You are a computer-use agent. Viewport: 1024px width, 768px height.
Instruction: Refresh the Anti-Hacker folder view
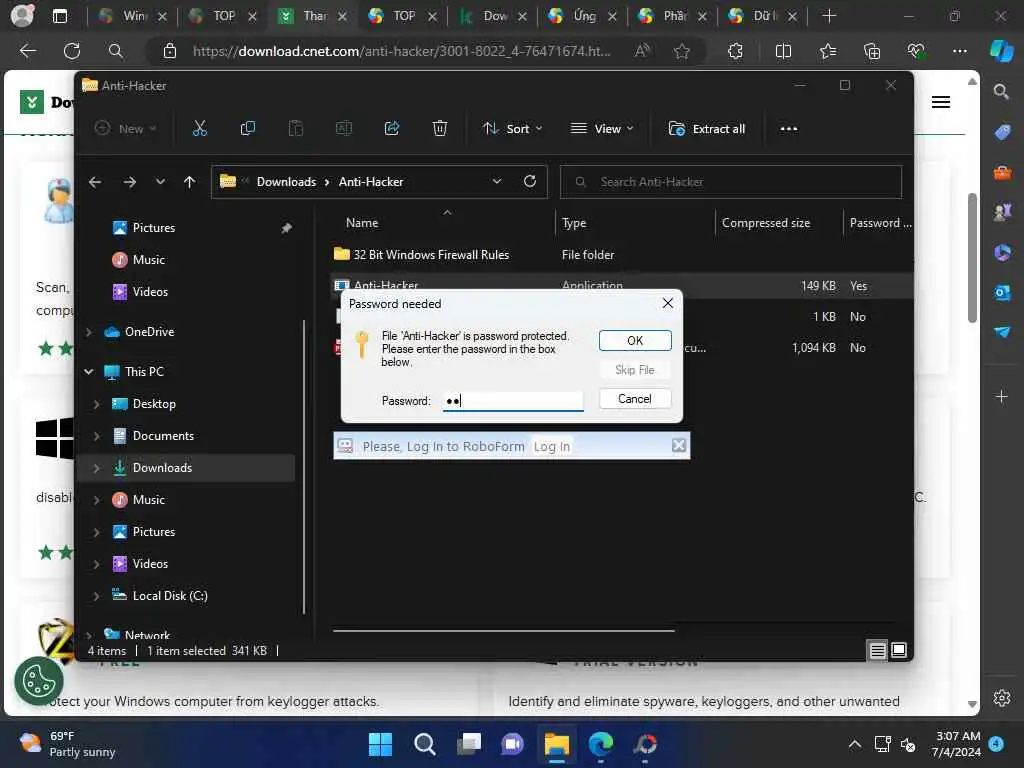[x=530, y=182]
